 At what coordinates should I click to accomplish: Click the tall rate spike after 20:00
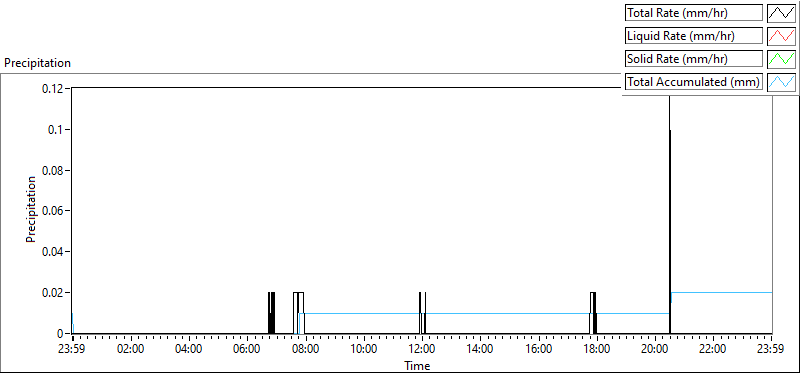click(669, 214)
